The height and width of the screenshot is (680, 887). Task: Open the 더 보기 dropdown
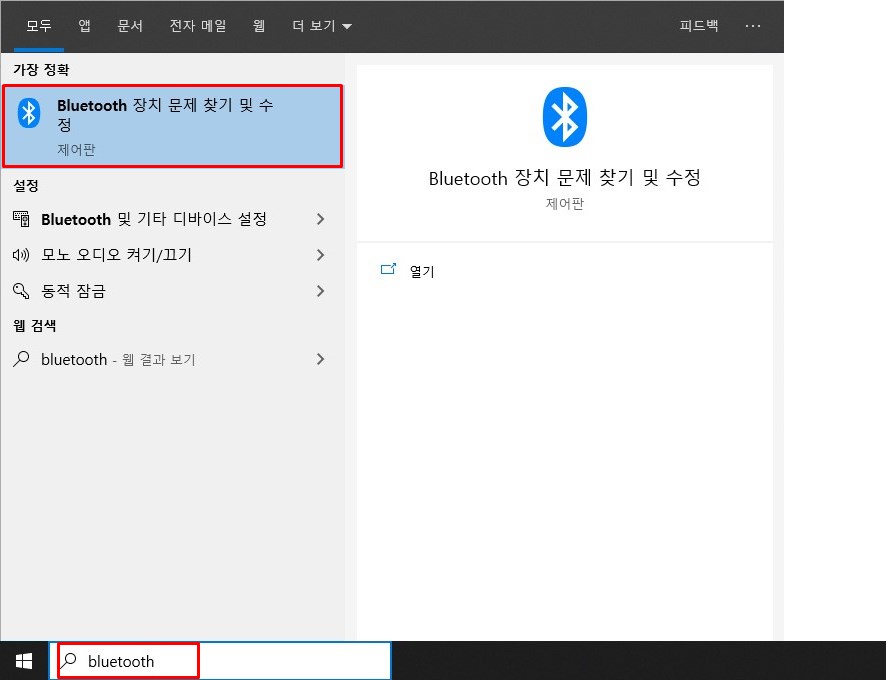(x=322, y=26)
